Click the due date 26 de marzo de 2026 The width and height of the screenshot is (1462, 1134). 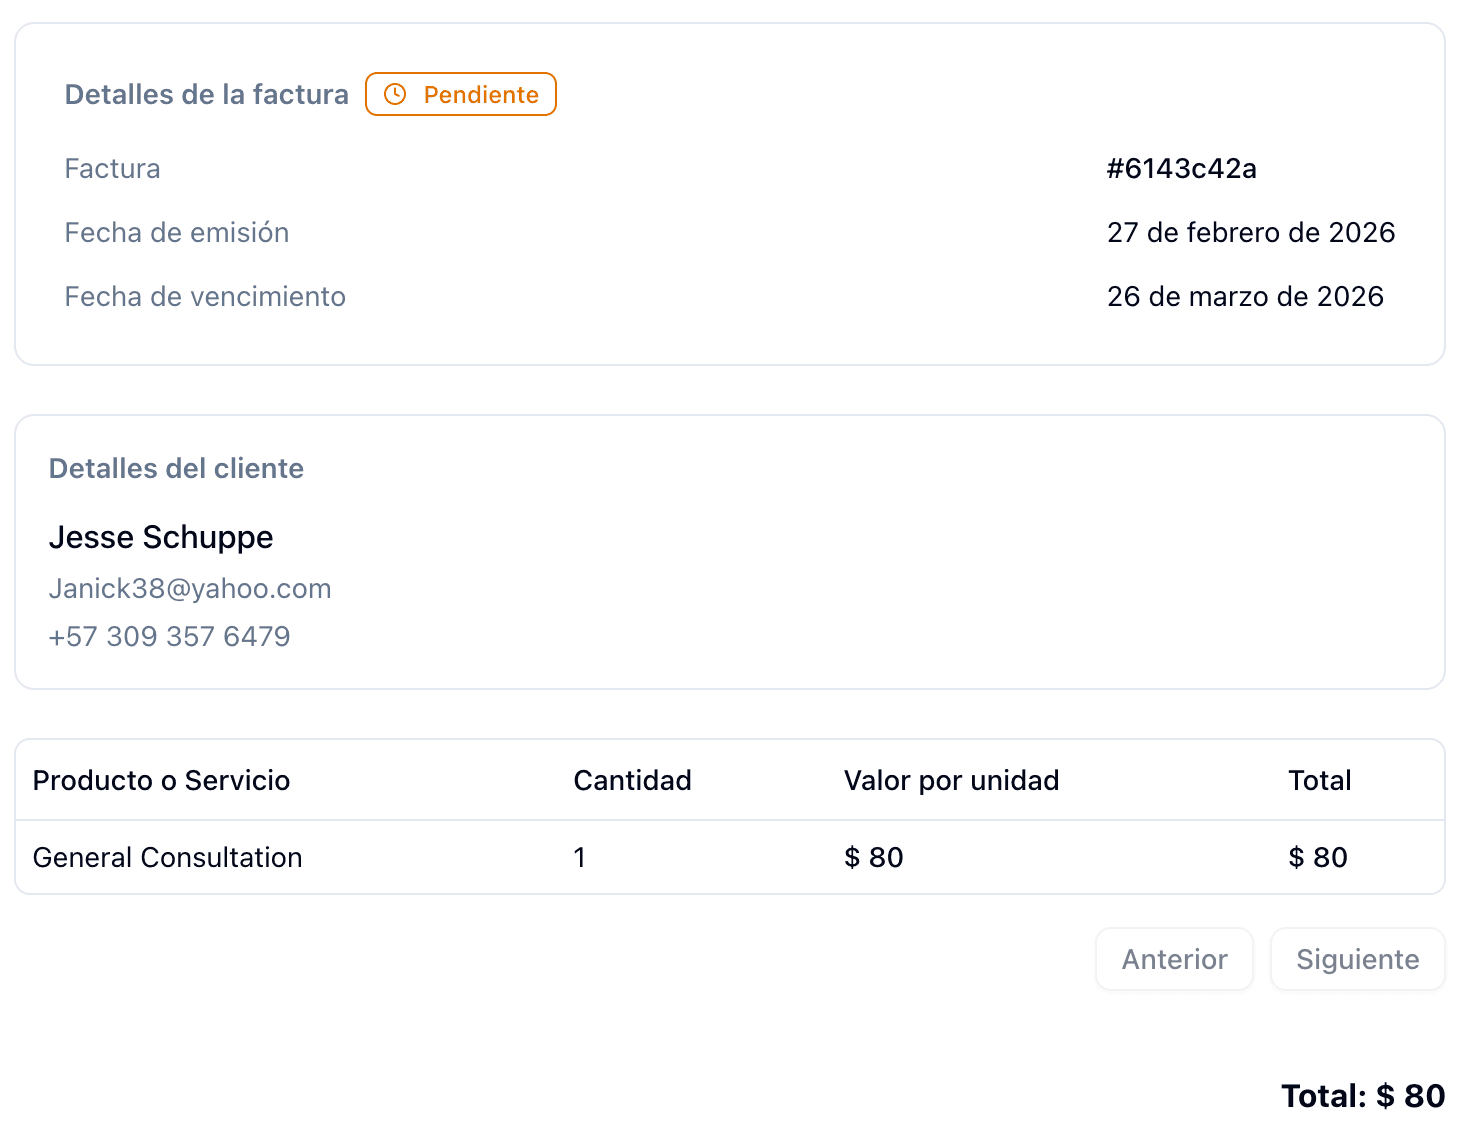coord(1245,297)
